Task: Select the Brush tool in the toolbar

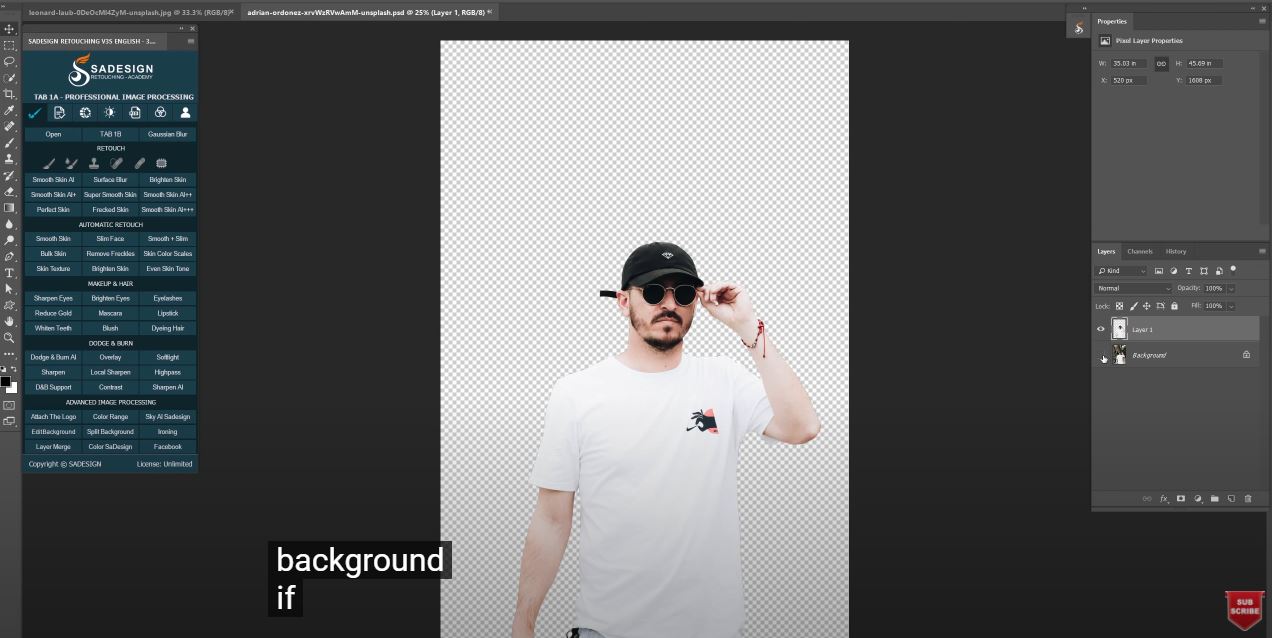Action: click(x=9, y=143)
